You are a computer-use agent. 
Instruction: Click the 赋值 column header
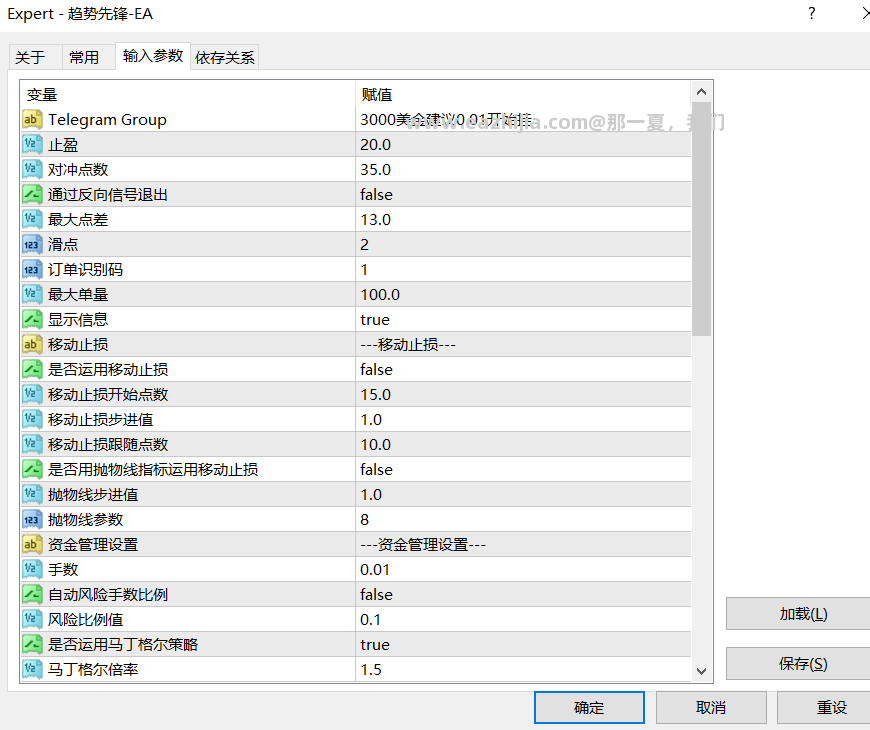[523, 94]
